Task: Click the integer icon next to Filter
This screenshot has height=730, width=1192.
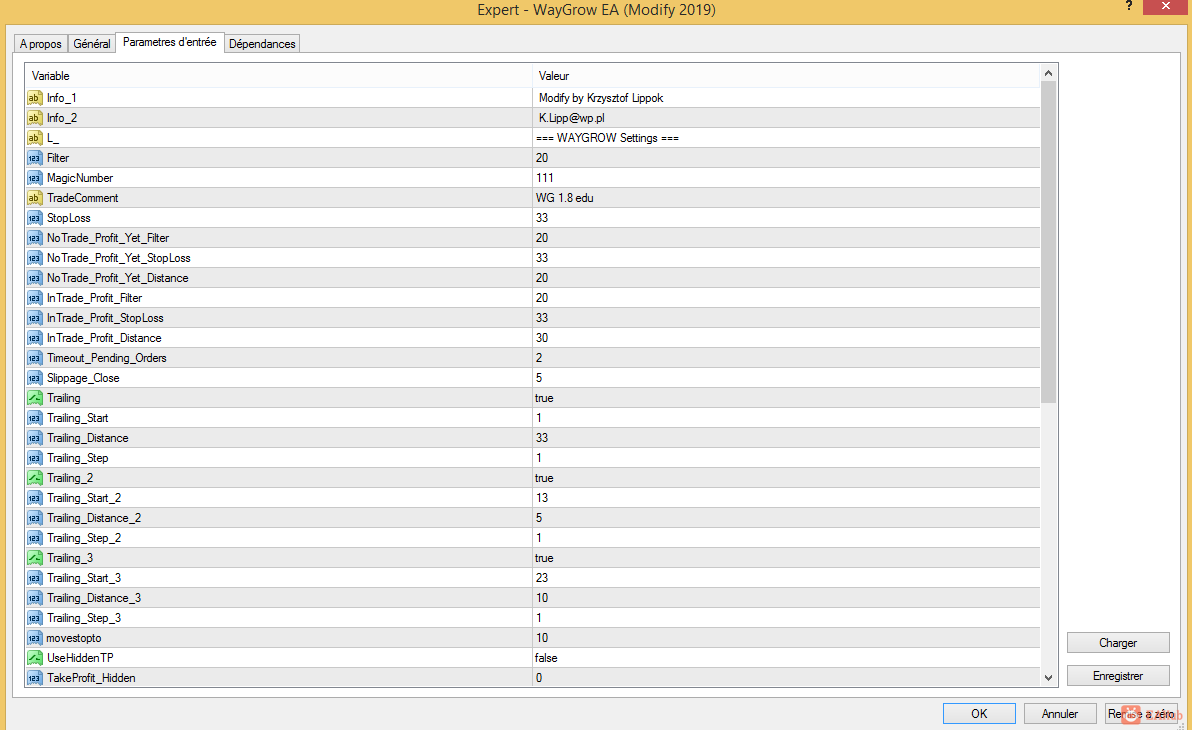Action: [x=34, y=158]
